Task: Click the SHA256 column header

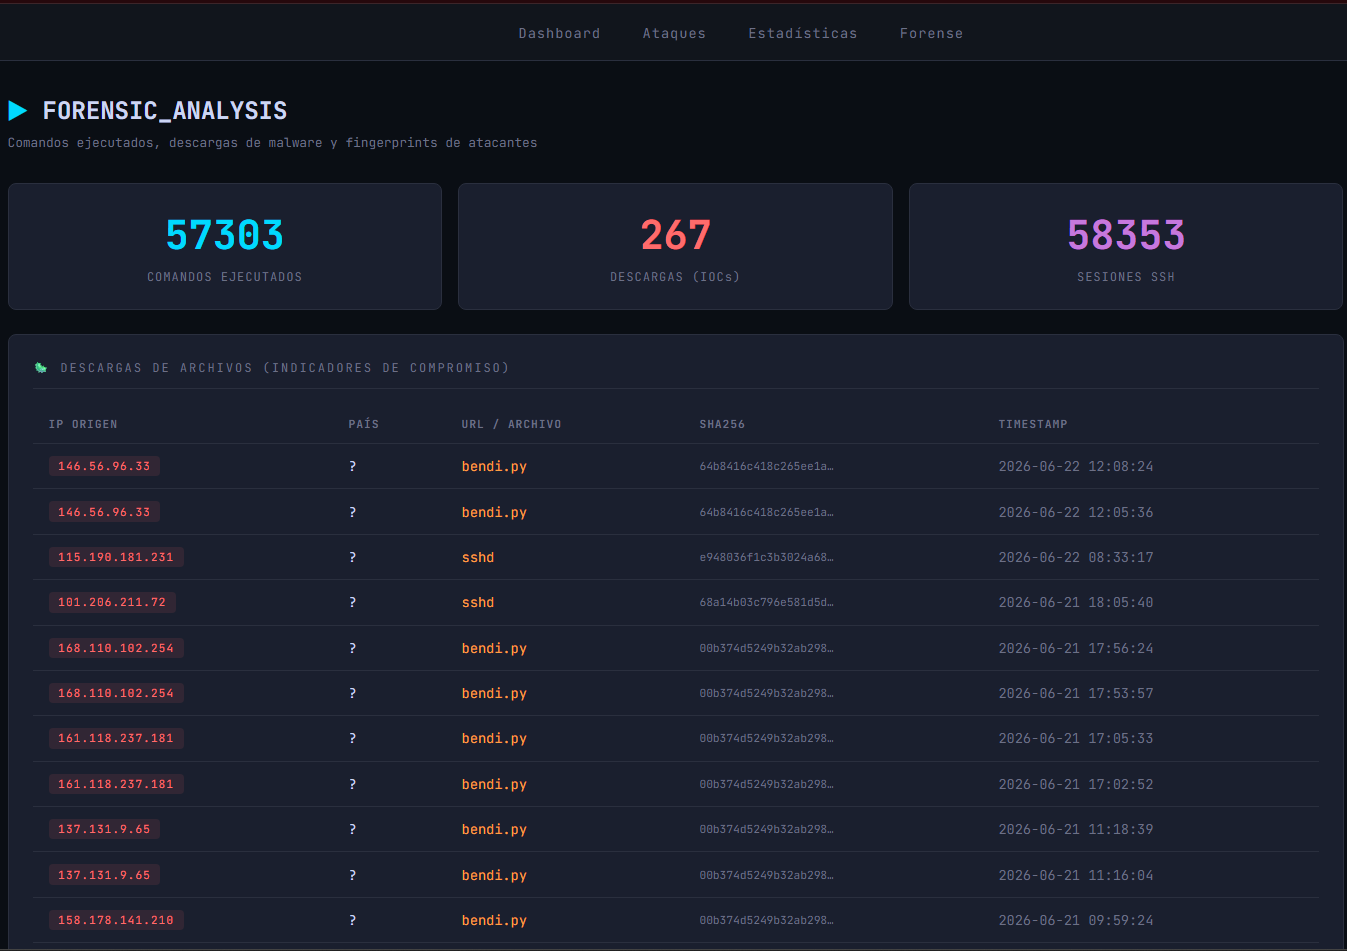Action: tap(722, 424)
